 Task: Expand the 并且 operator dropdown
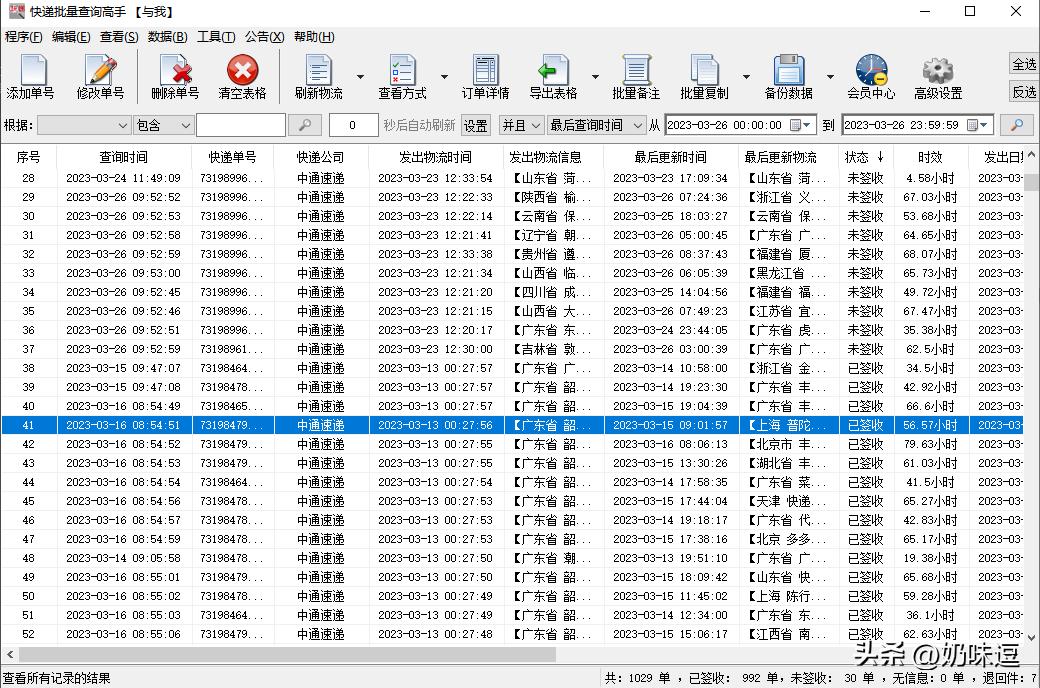point(535,125)
